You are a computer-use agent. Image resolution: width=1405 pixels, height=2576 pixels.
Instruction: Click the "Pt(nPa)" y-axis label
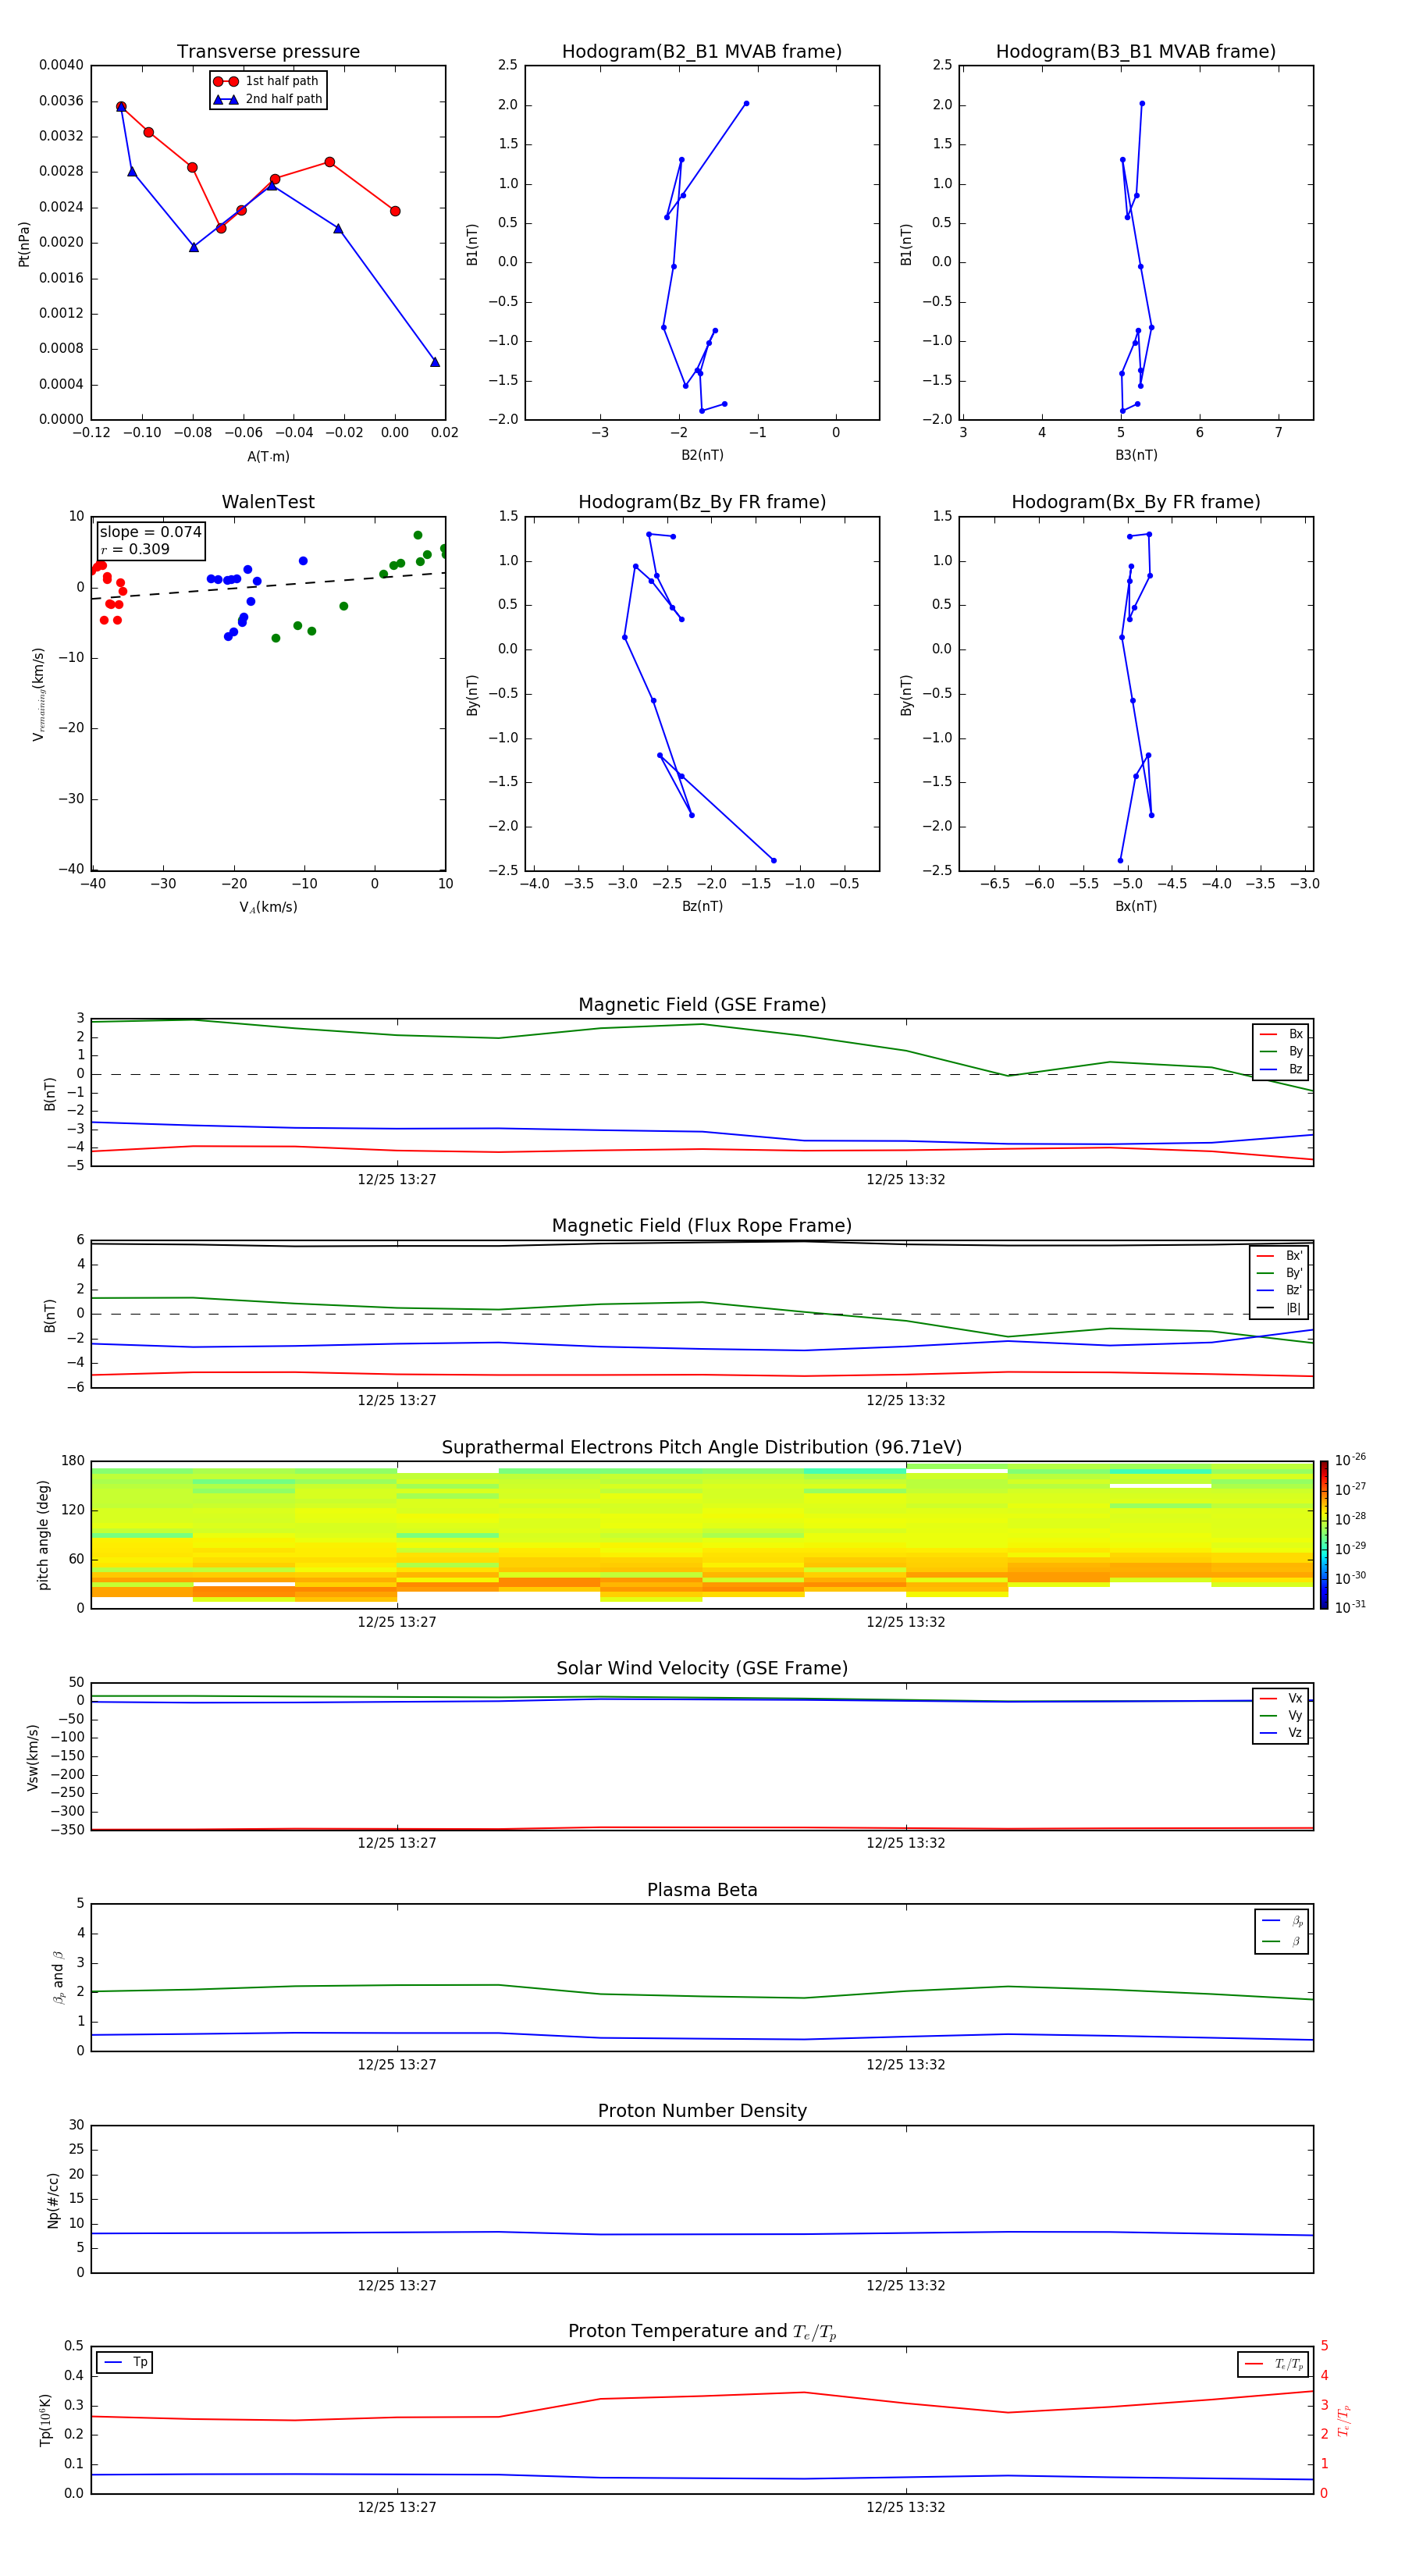point(24,244)
